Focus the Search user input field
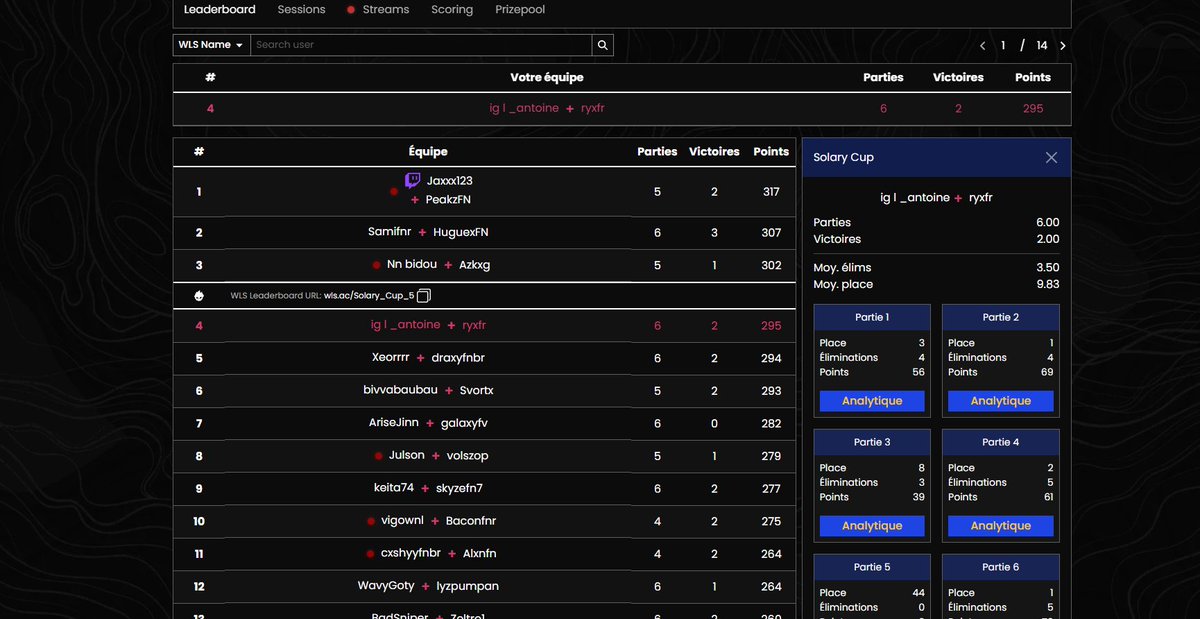The height and width of the screenshot is (619, 1200). coord(421,45)
